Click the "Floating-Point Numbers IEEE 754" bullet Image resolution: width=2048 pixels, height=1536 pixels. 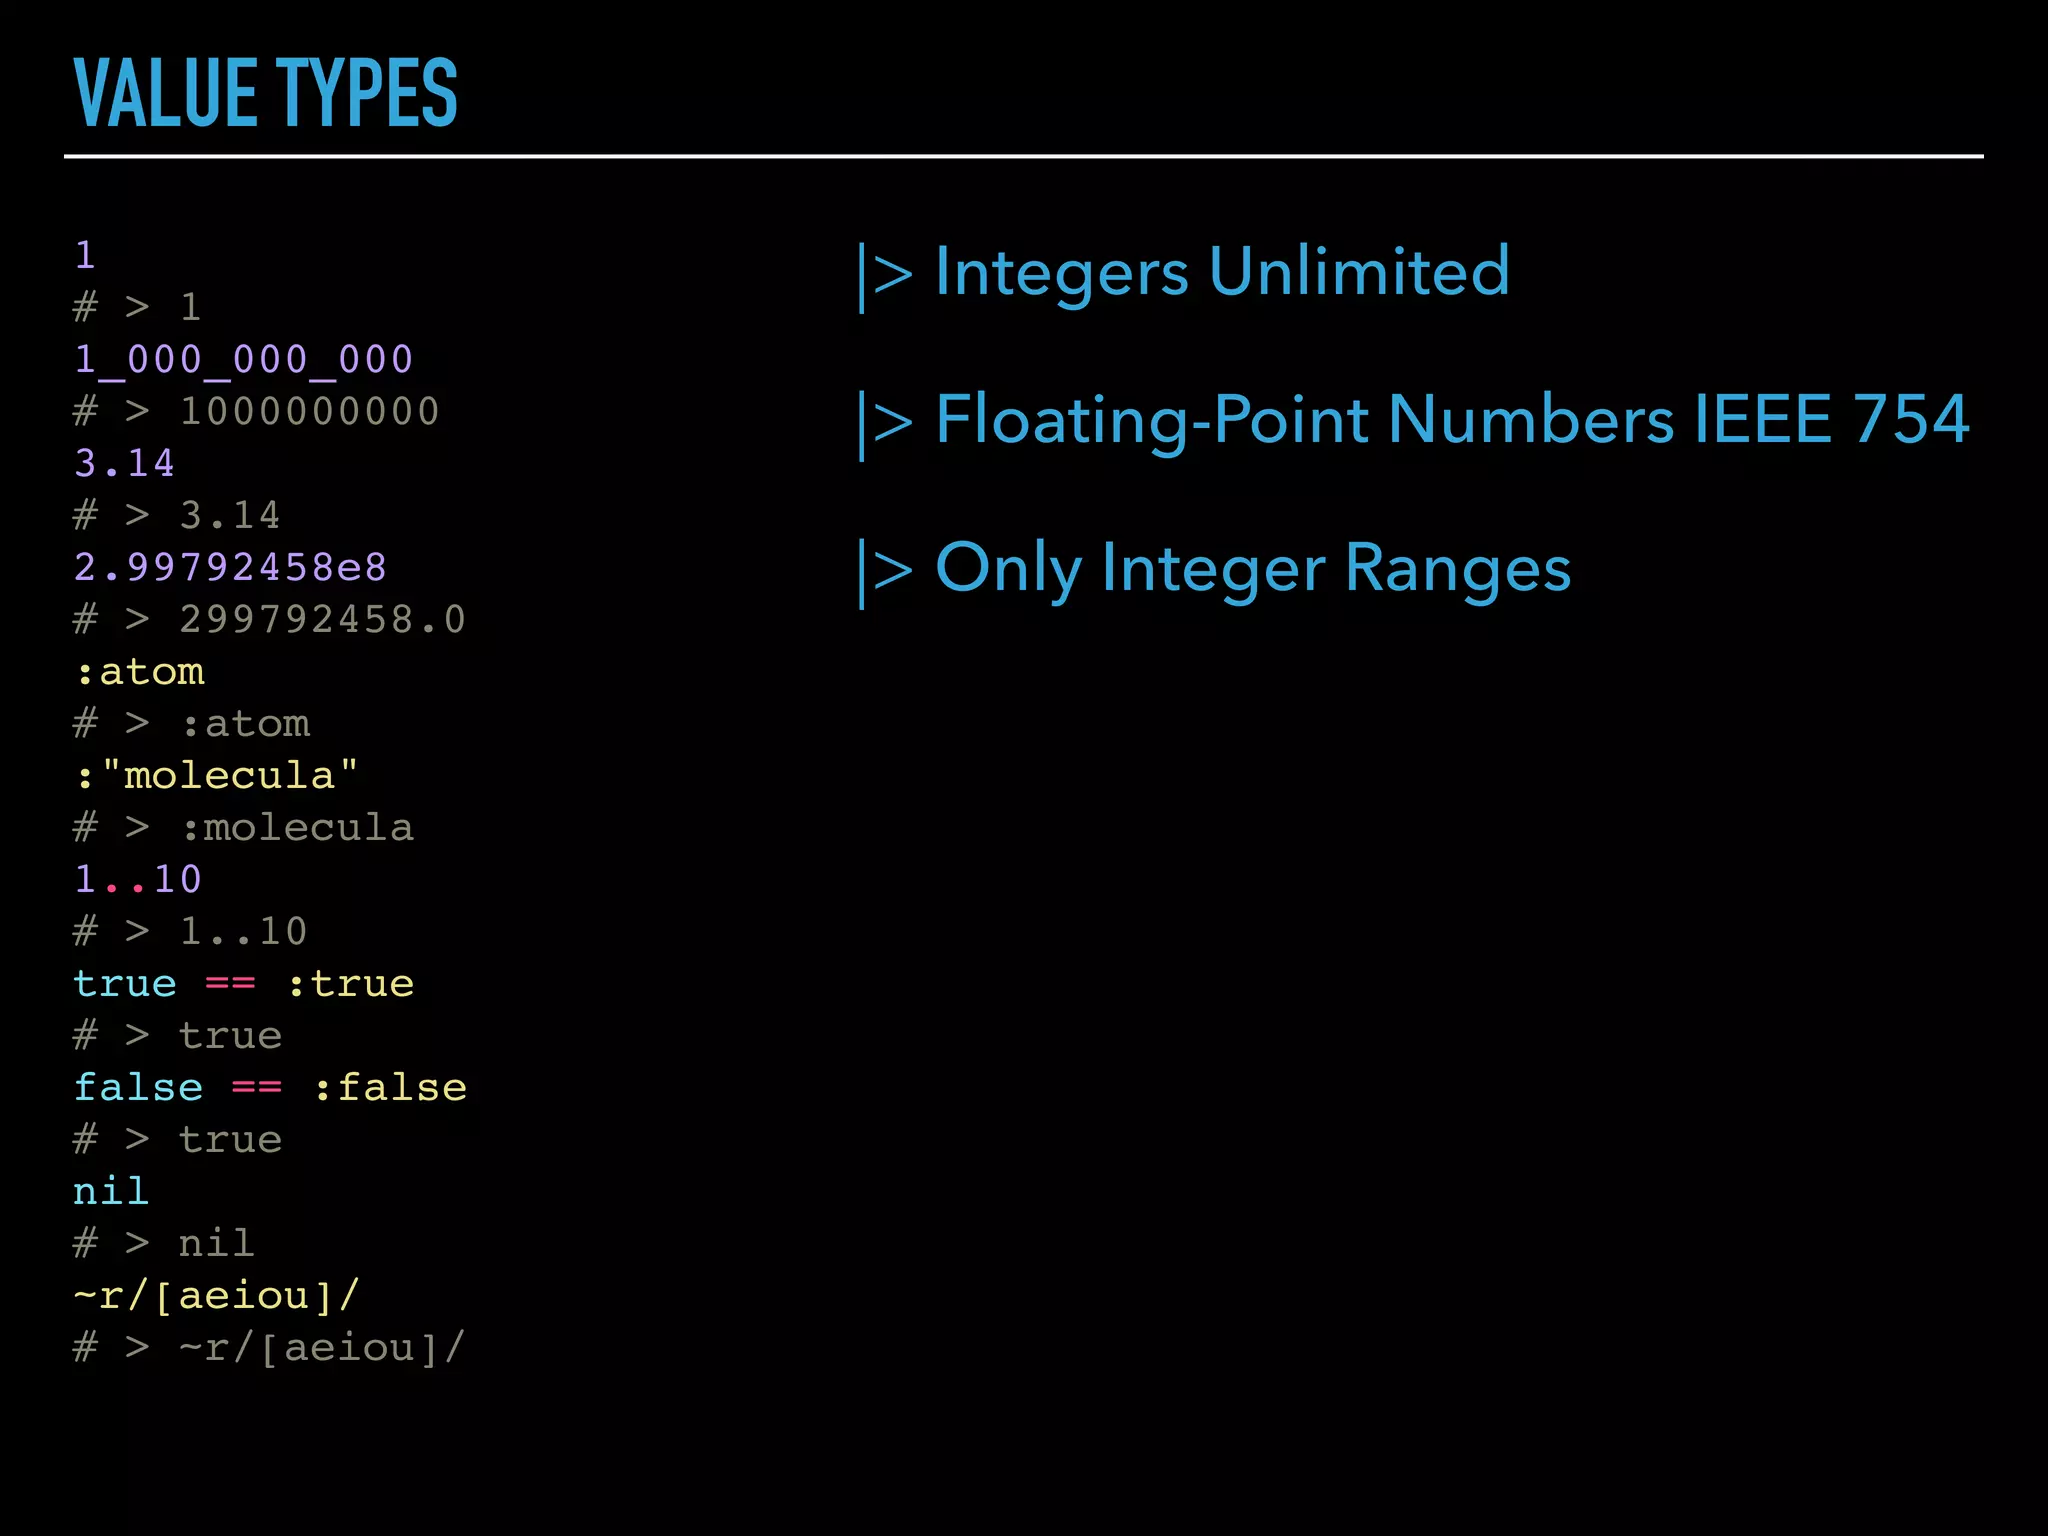[1413, 421]
